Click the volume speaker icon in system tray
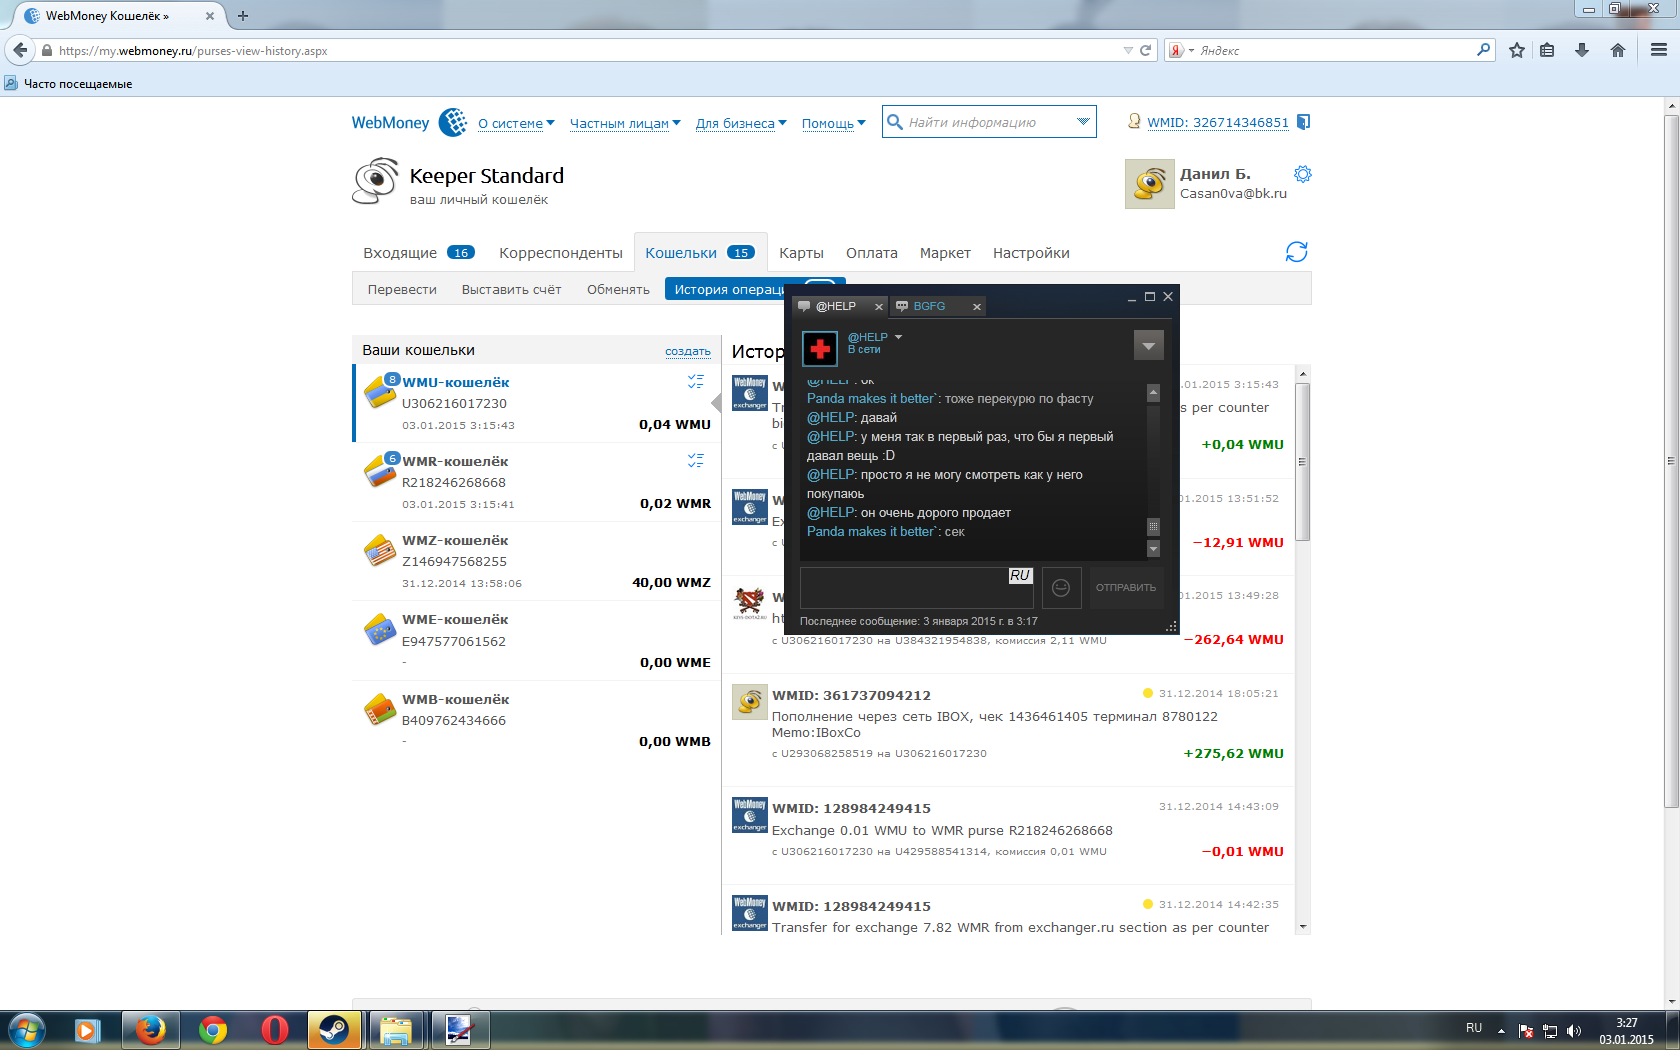Viewport: 1680px width, 1050px height. (1574, 1030)
